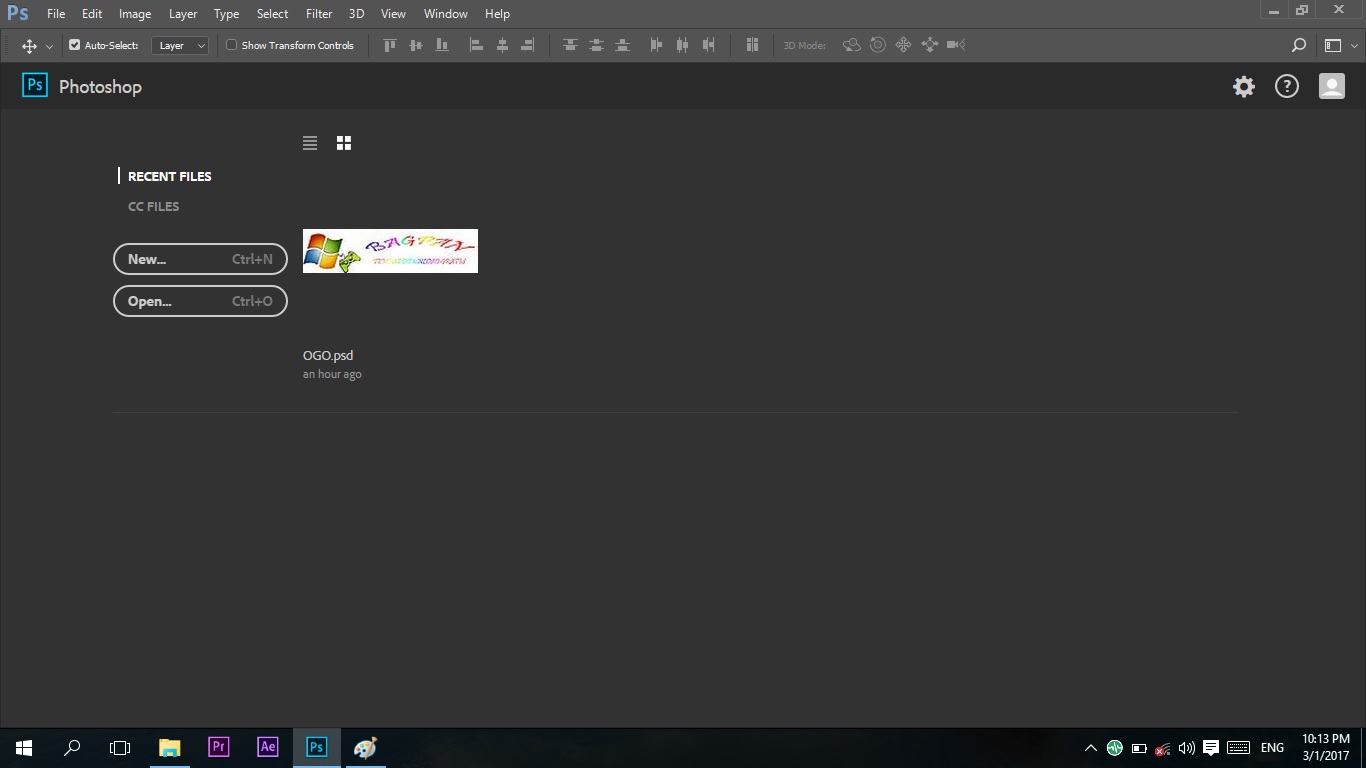This screenshot has height=768, width=1366.
Task: Click the Distribute left edges icon
Action: tap(656, 45)
